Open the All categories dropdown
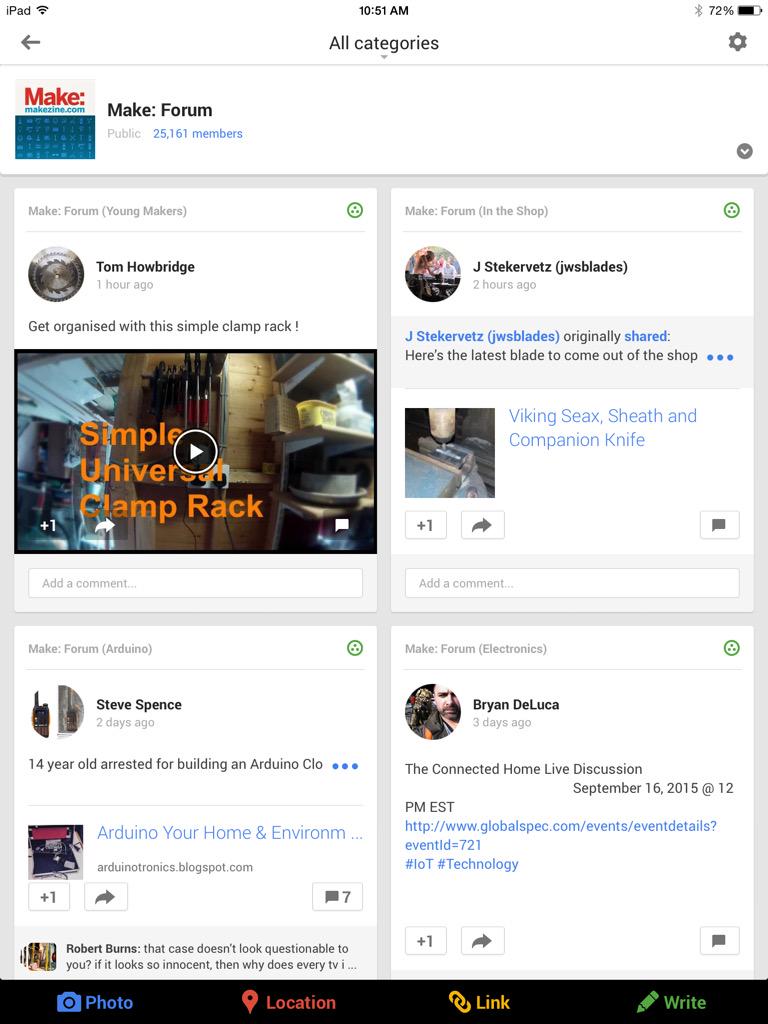 click(384, 43)
